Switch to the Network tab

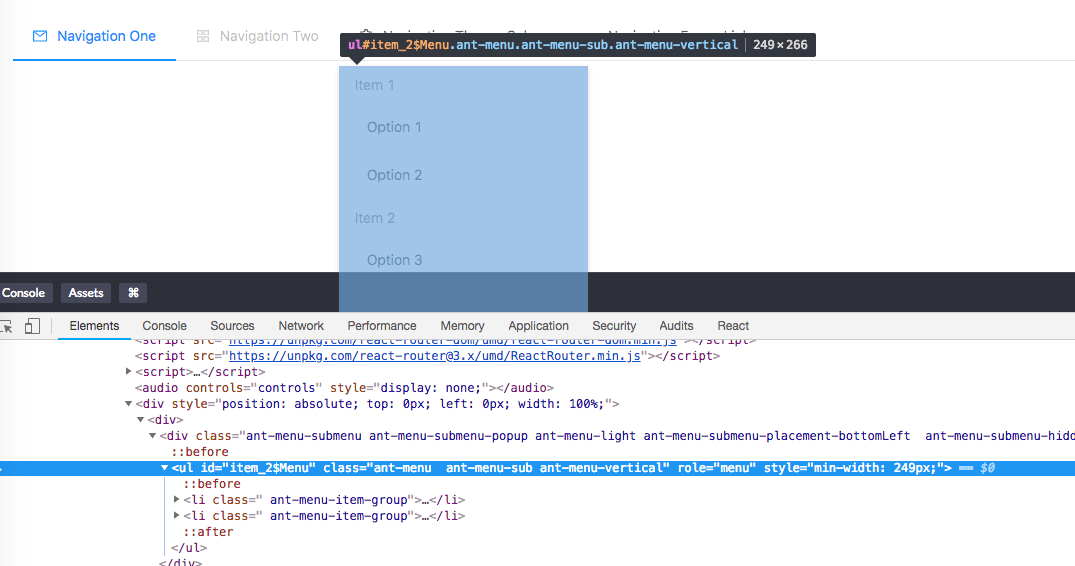point(301,326)
